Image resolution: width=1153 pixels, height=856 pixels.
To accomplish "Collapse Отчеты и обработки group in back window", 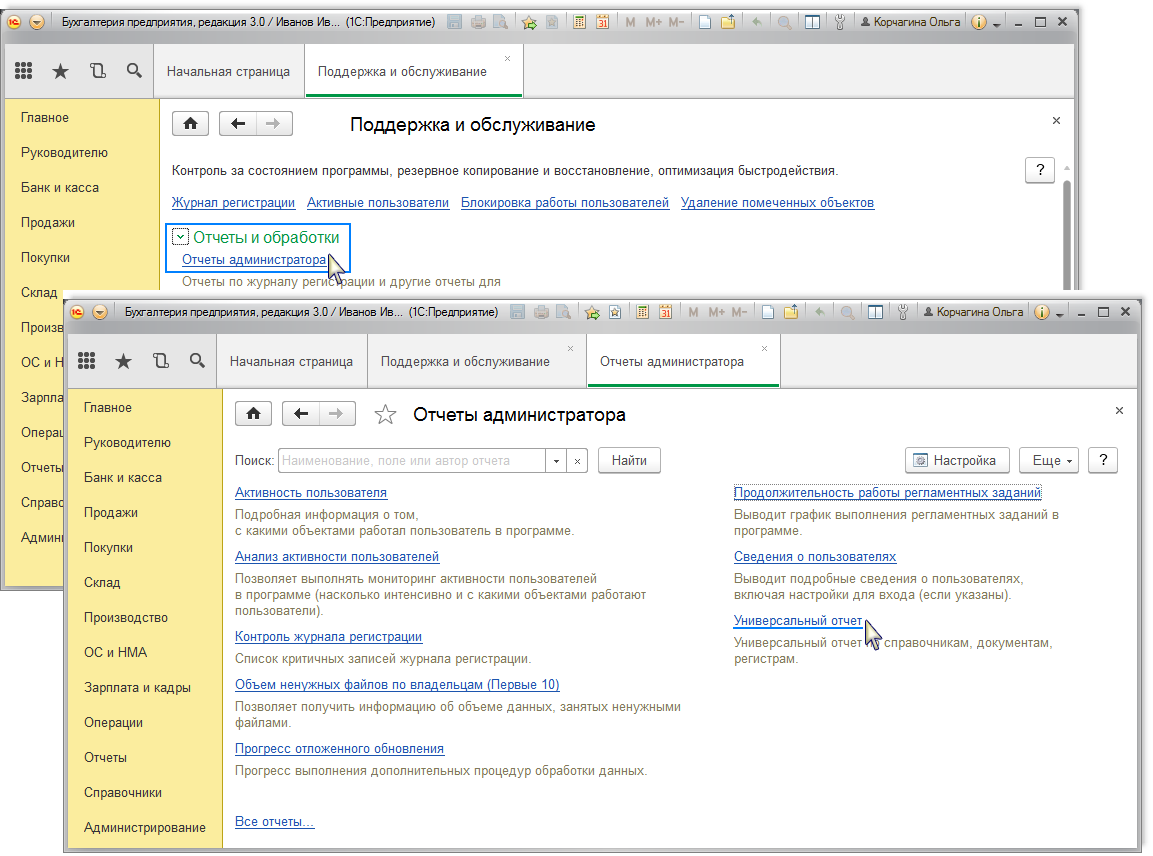I will point(180,237).
